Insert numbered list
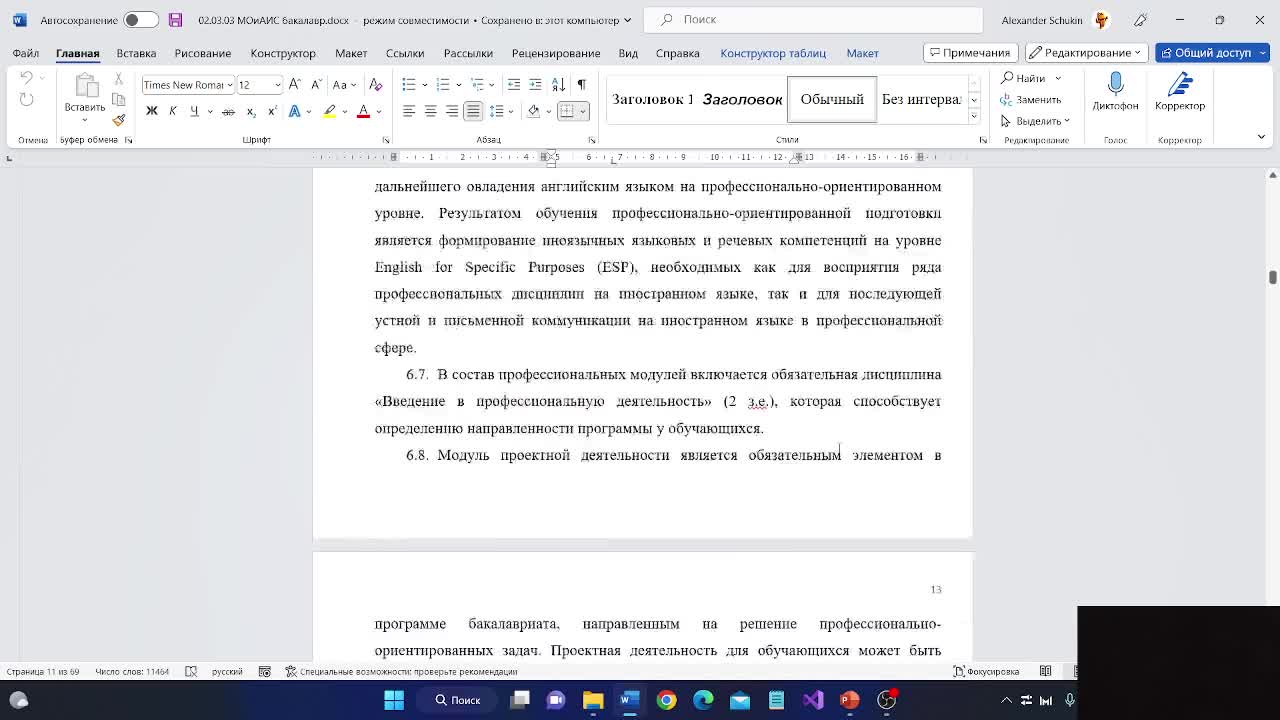The image size is (1280, 720). [443, 85]
